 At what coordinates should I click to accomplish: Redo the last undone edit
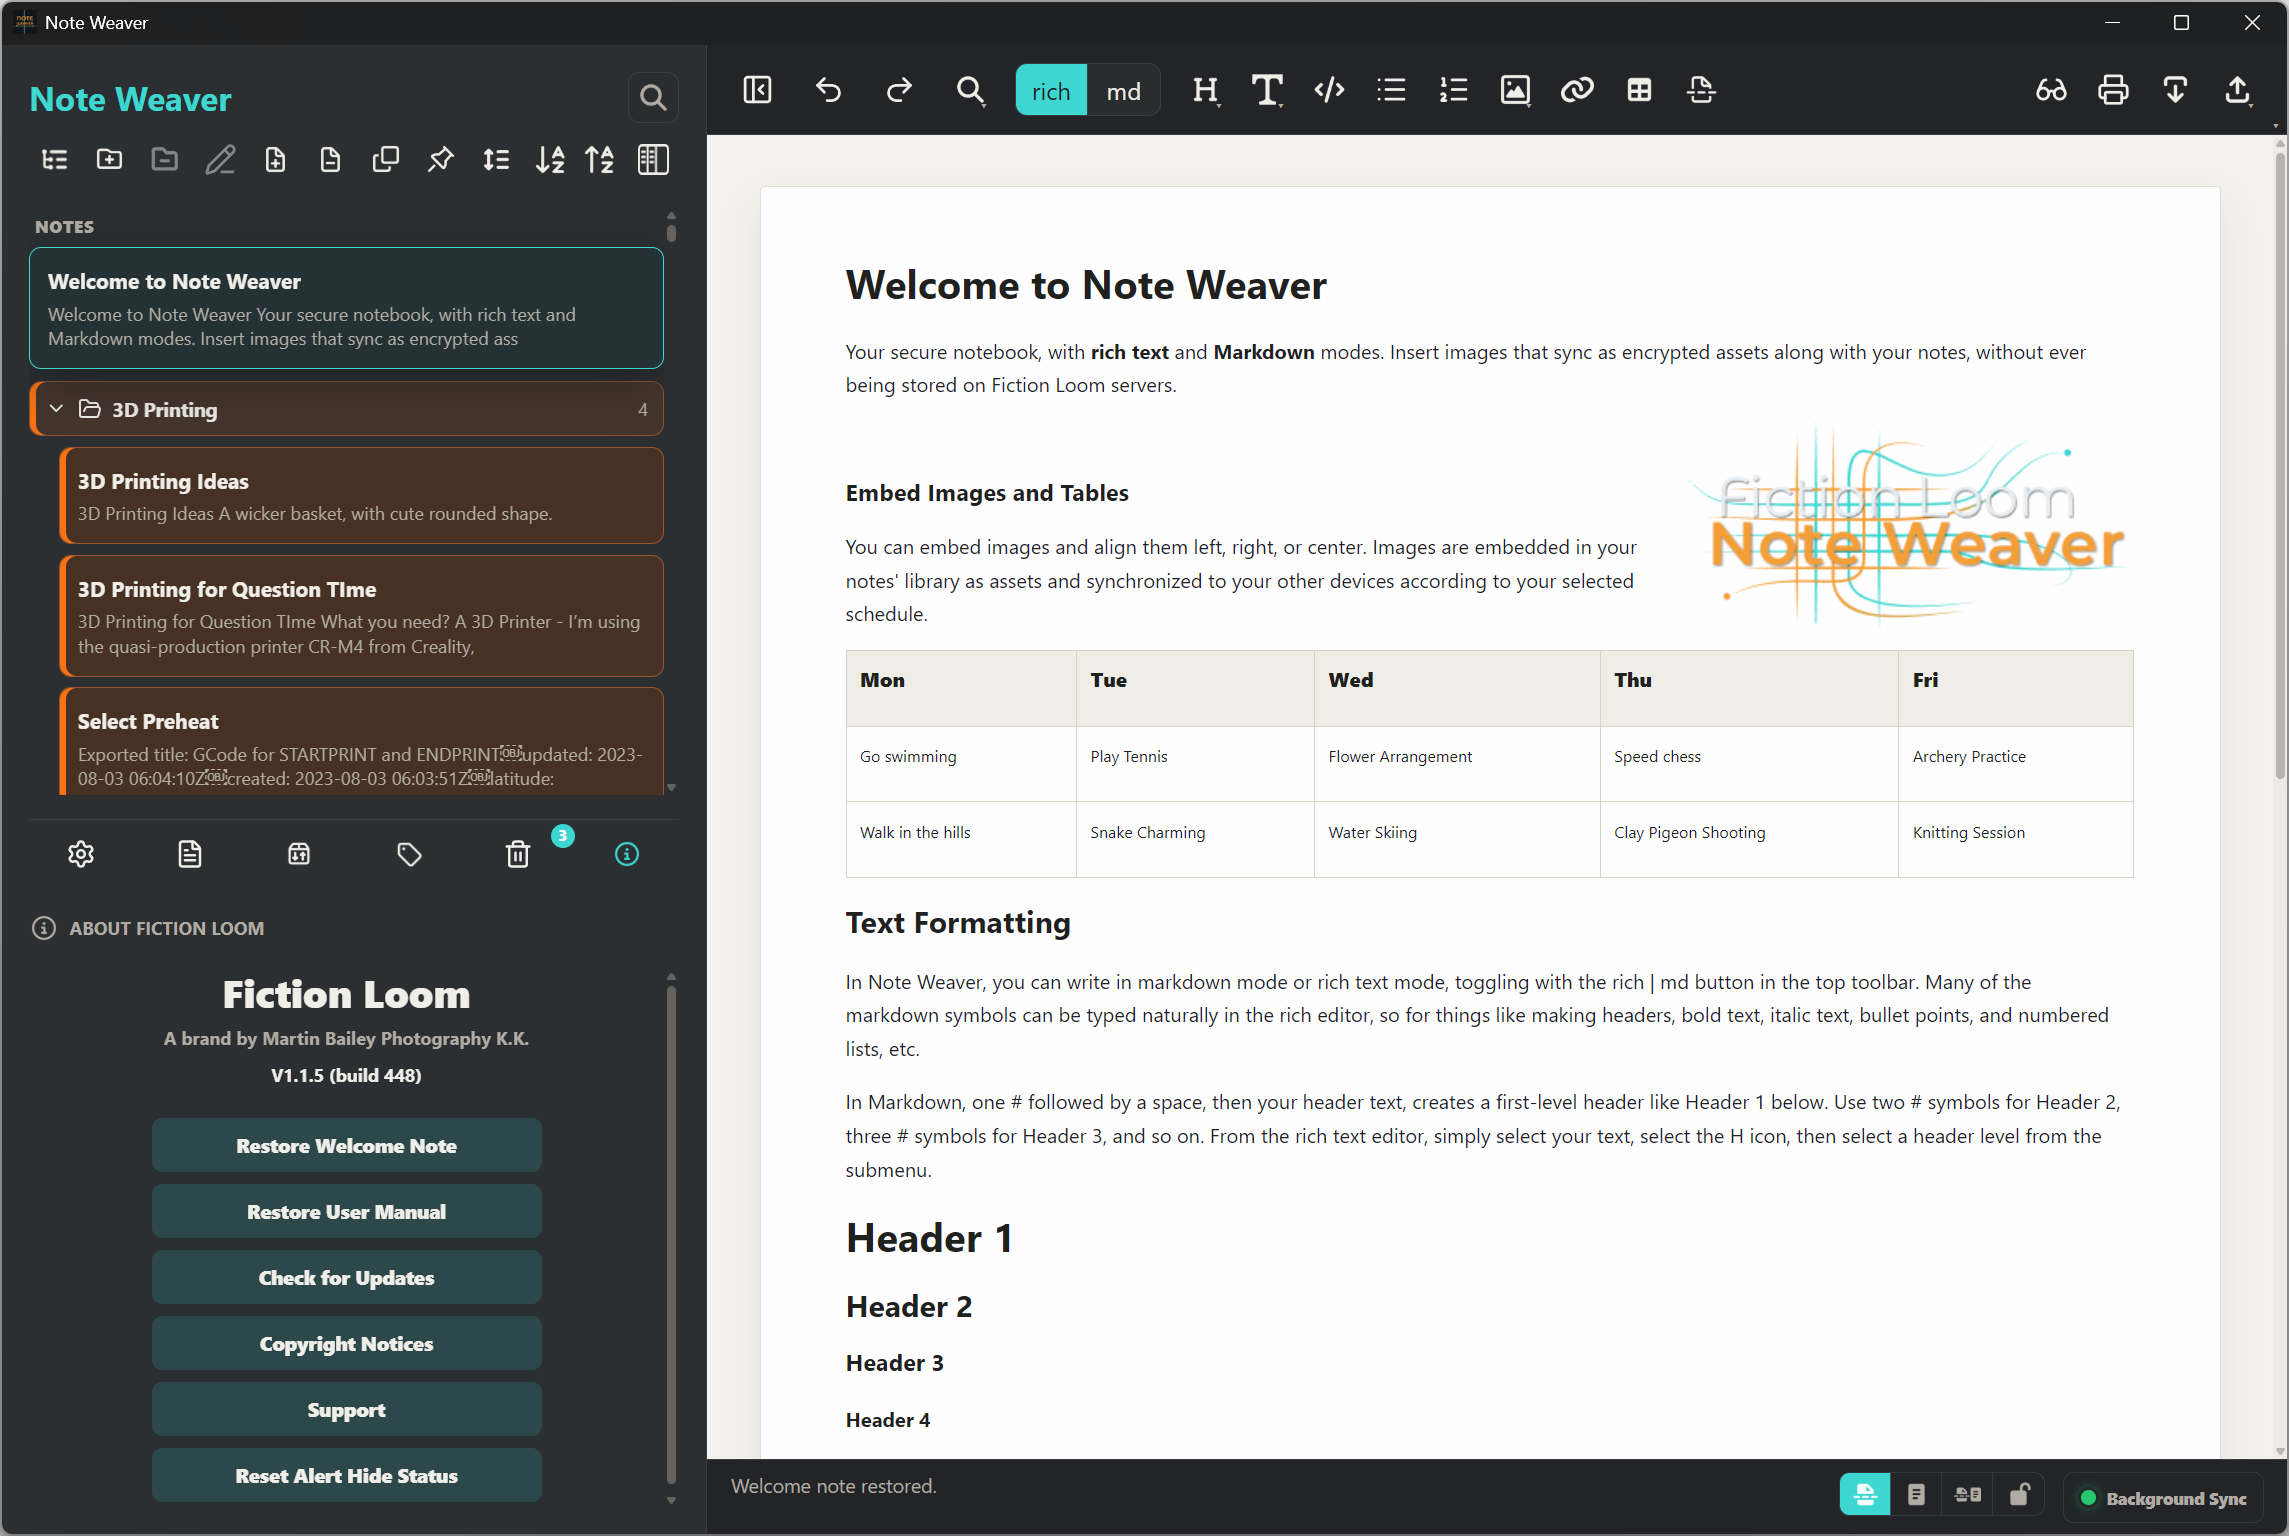click(899, 90)
